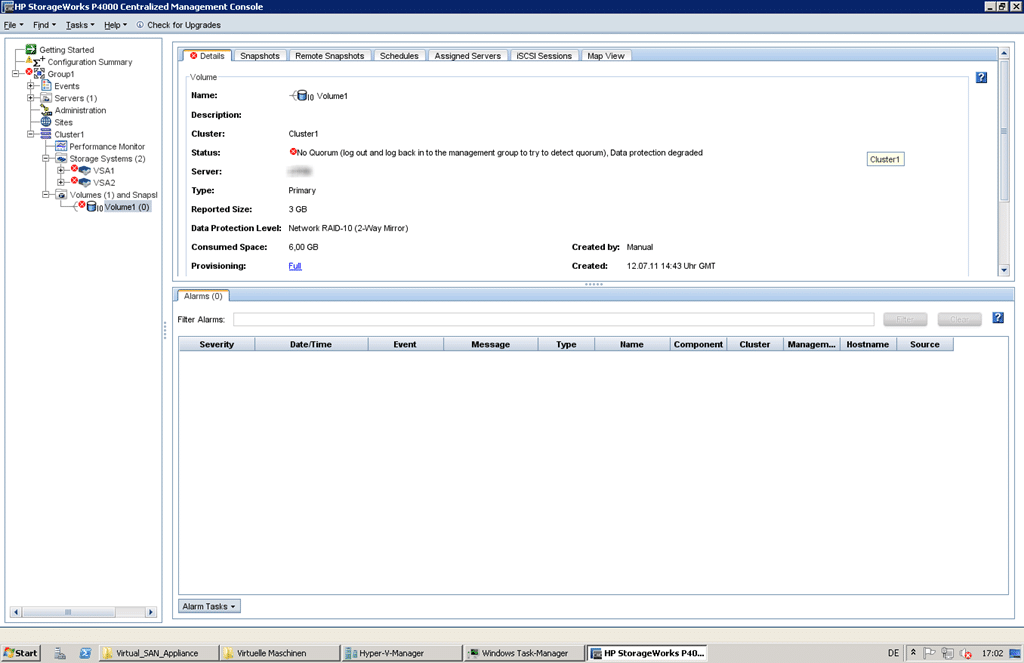Expand the Servers (1) node
Screen dimensions: 1024x663
(x=31, y=98)
